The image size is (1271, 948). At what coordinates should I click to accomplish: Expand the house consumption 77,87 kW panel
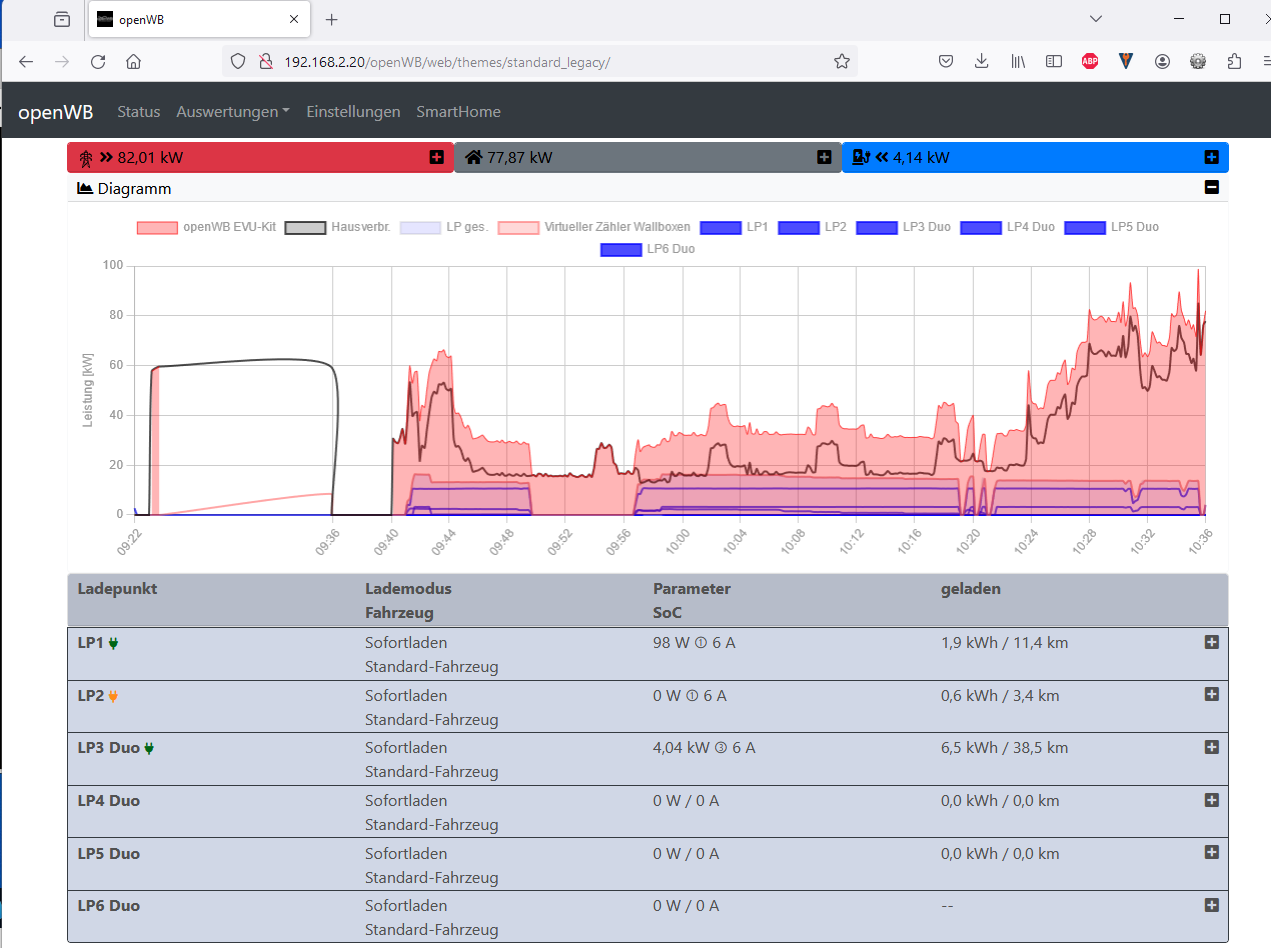tap(824, 157)
